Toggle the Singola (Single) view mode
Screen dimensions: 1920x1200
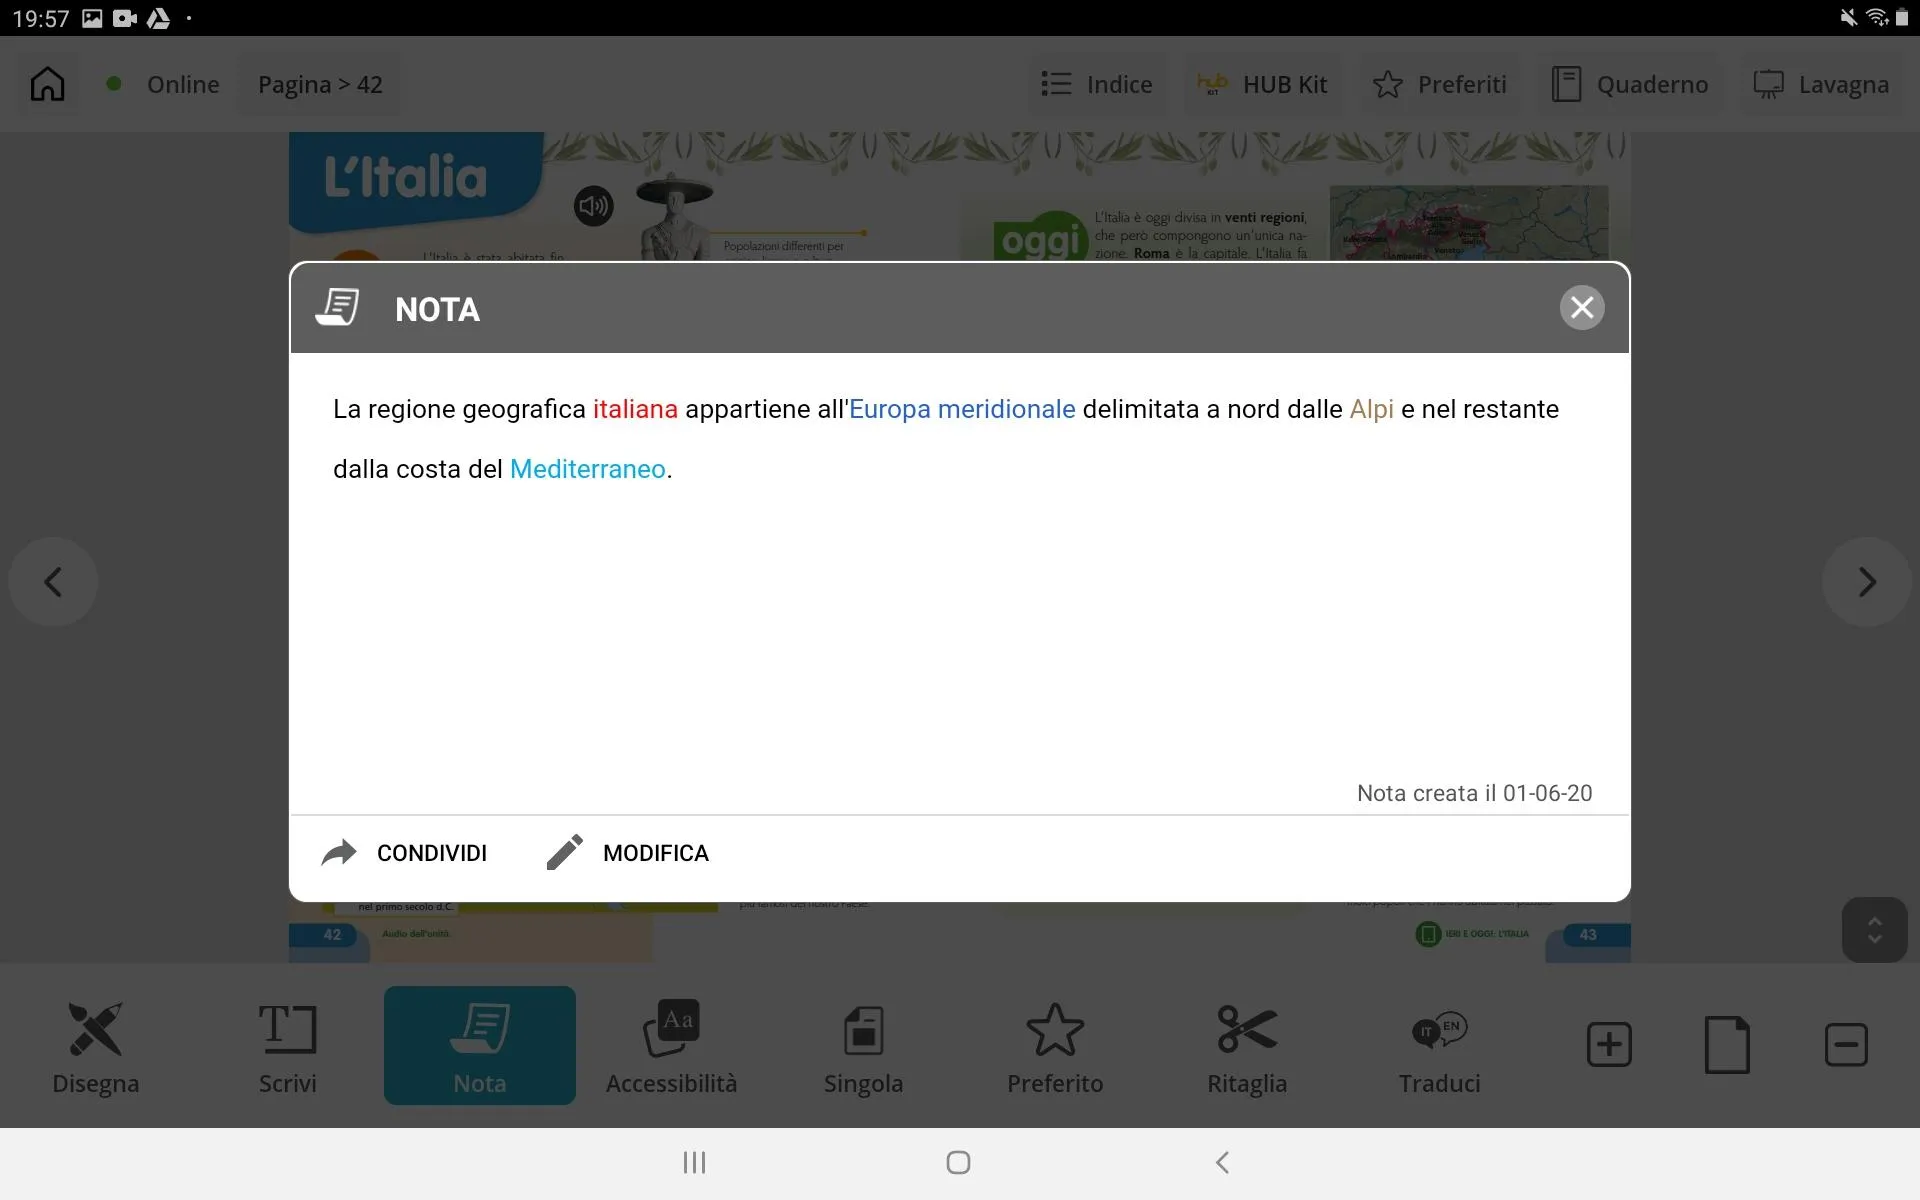863,1045
